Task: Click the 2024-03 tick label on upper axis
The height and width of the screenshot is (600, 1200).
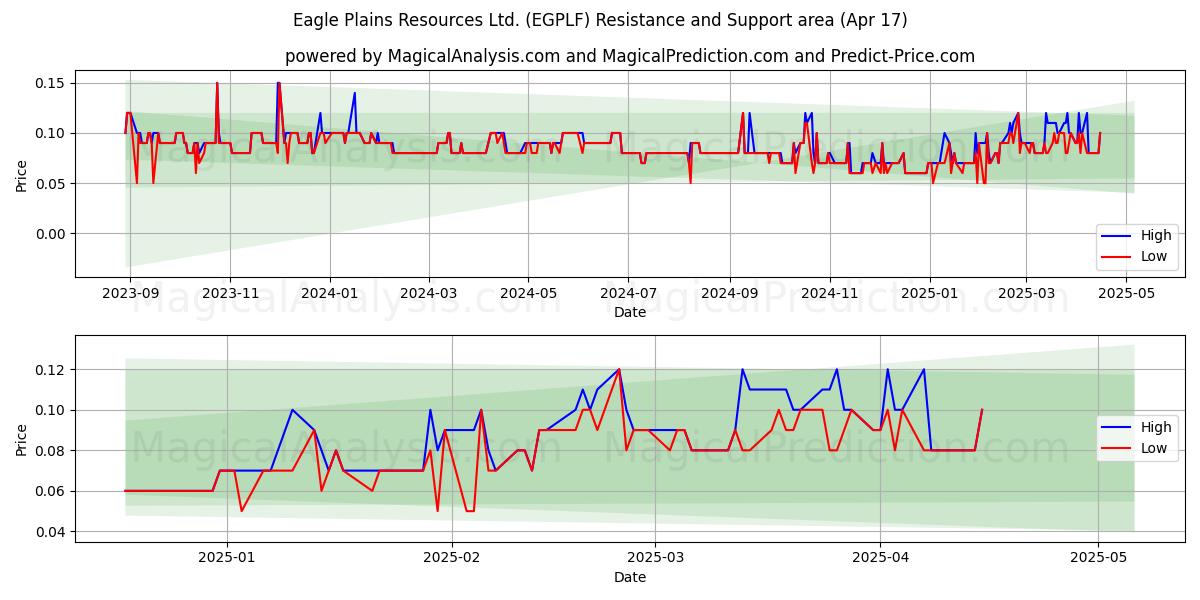Action: click(x=428, y=294)
